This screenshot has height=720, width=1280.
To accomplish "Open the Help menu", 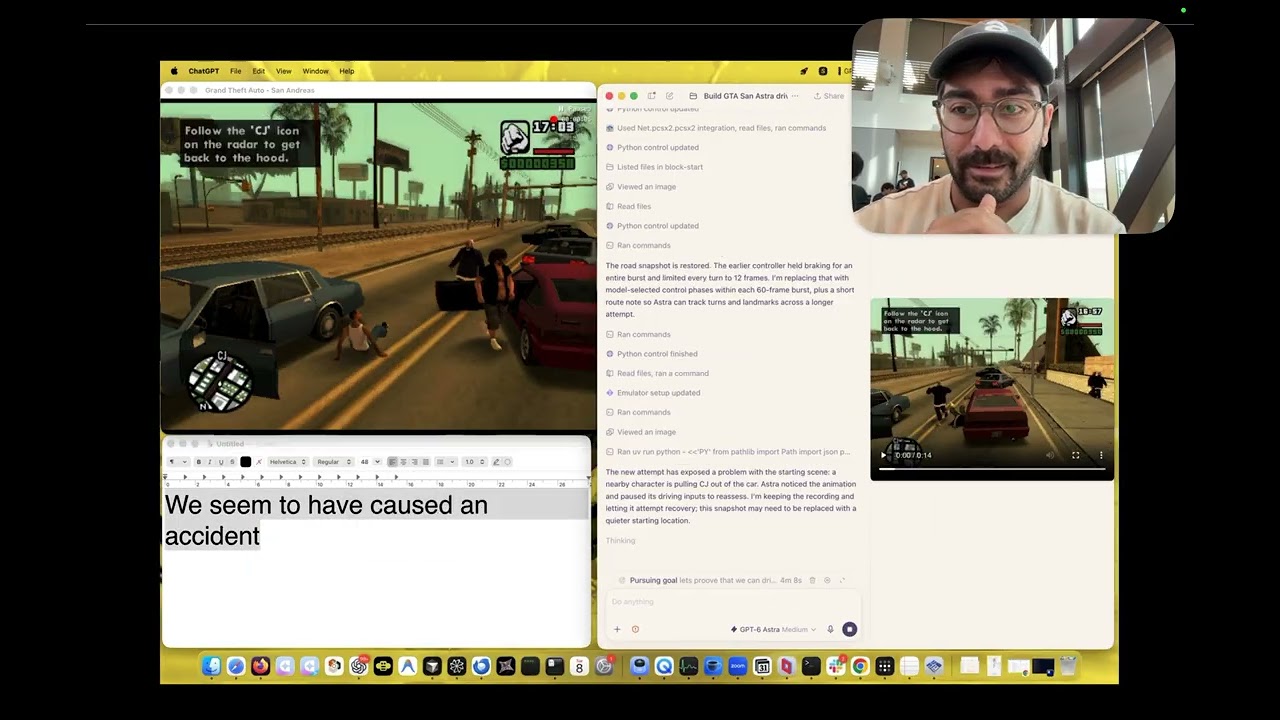I will pos(346,71).
